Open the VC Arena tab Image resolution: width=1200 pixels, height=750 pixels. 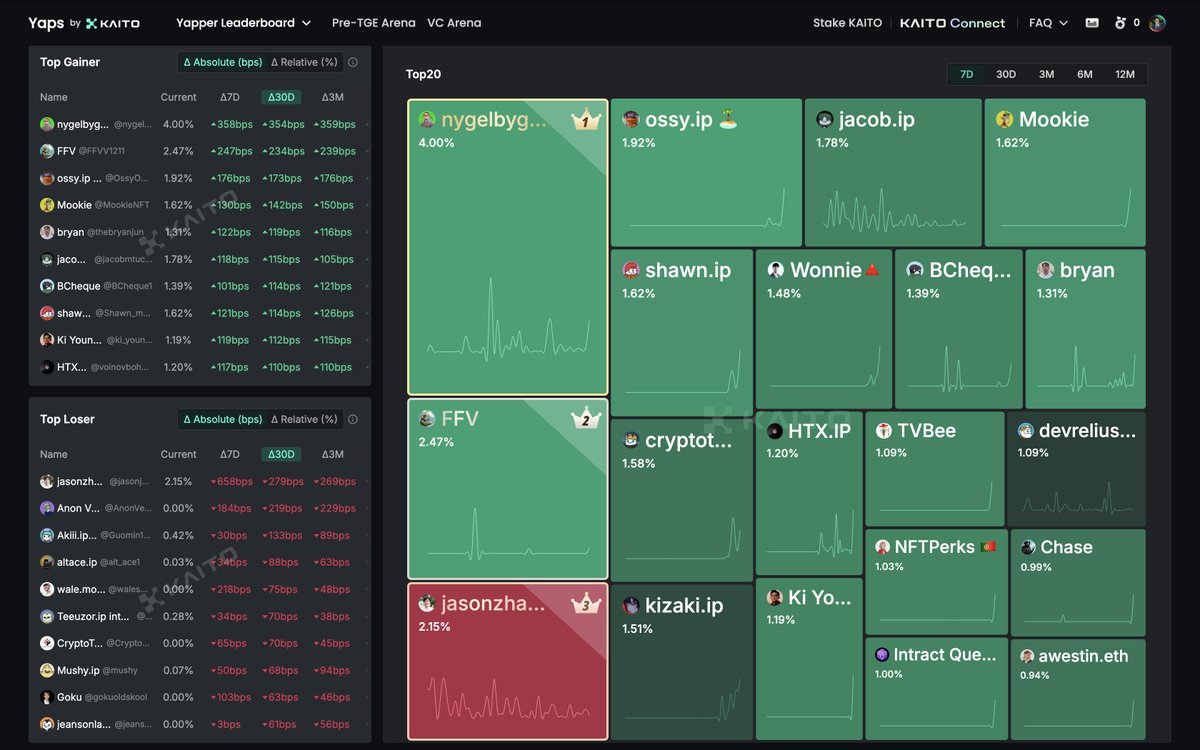coord(454,22)
